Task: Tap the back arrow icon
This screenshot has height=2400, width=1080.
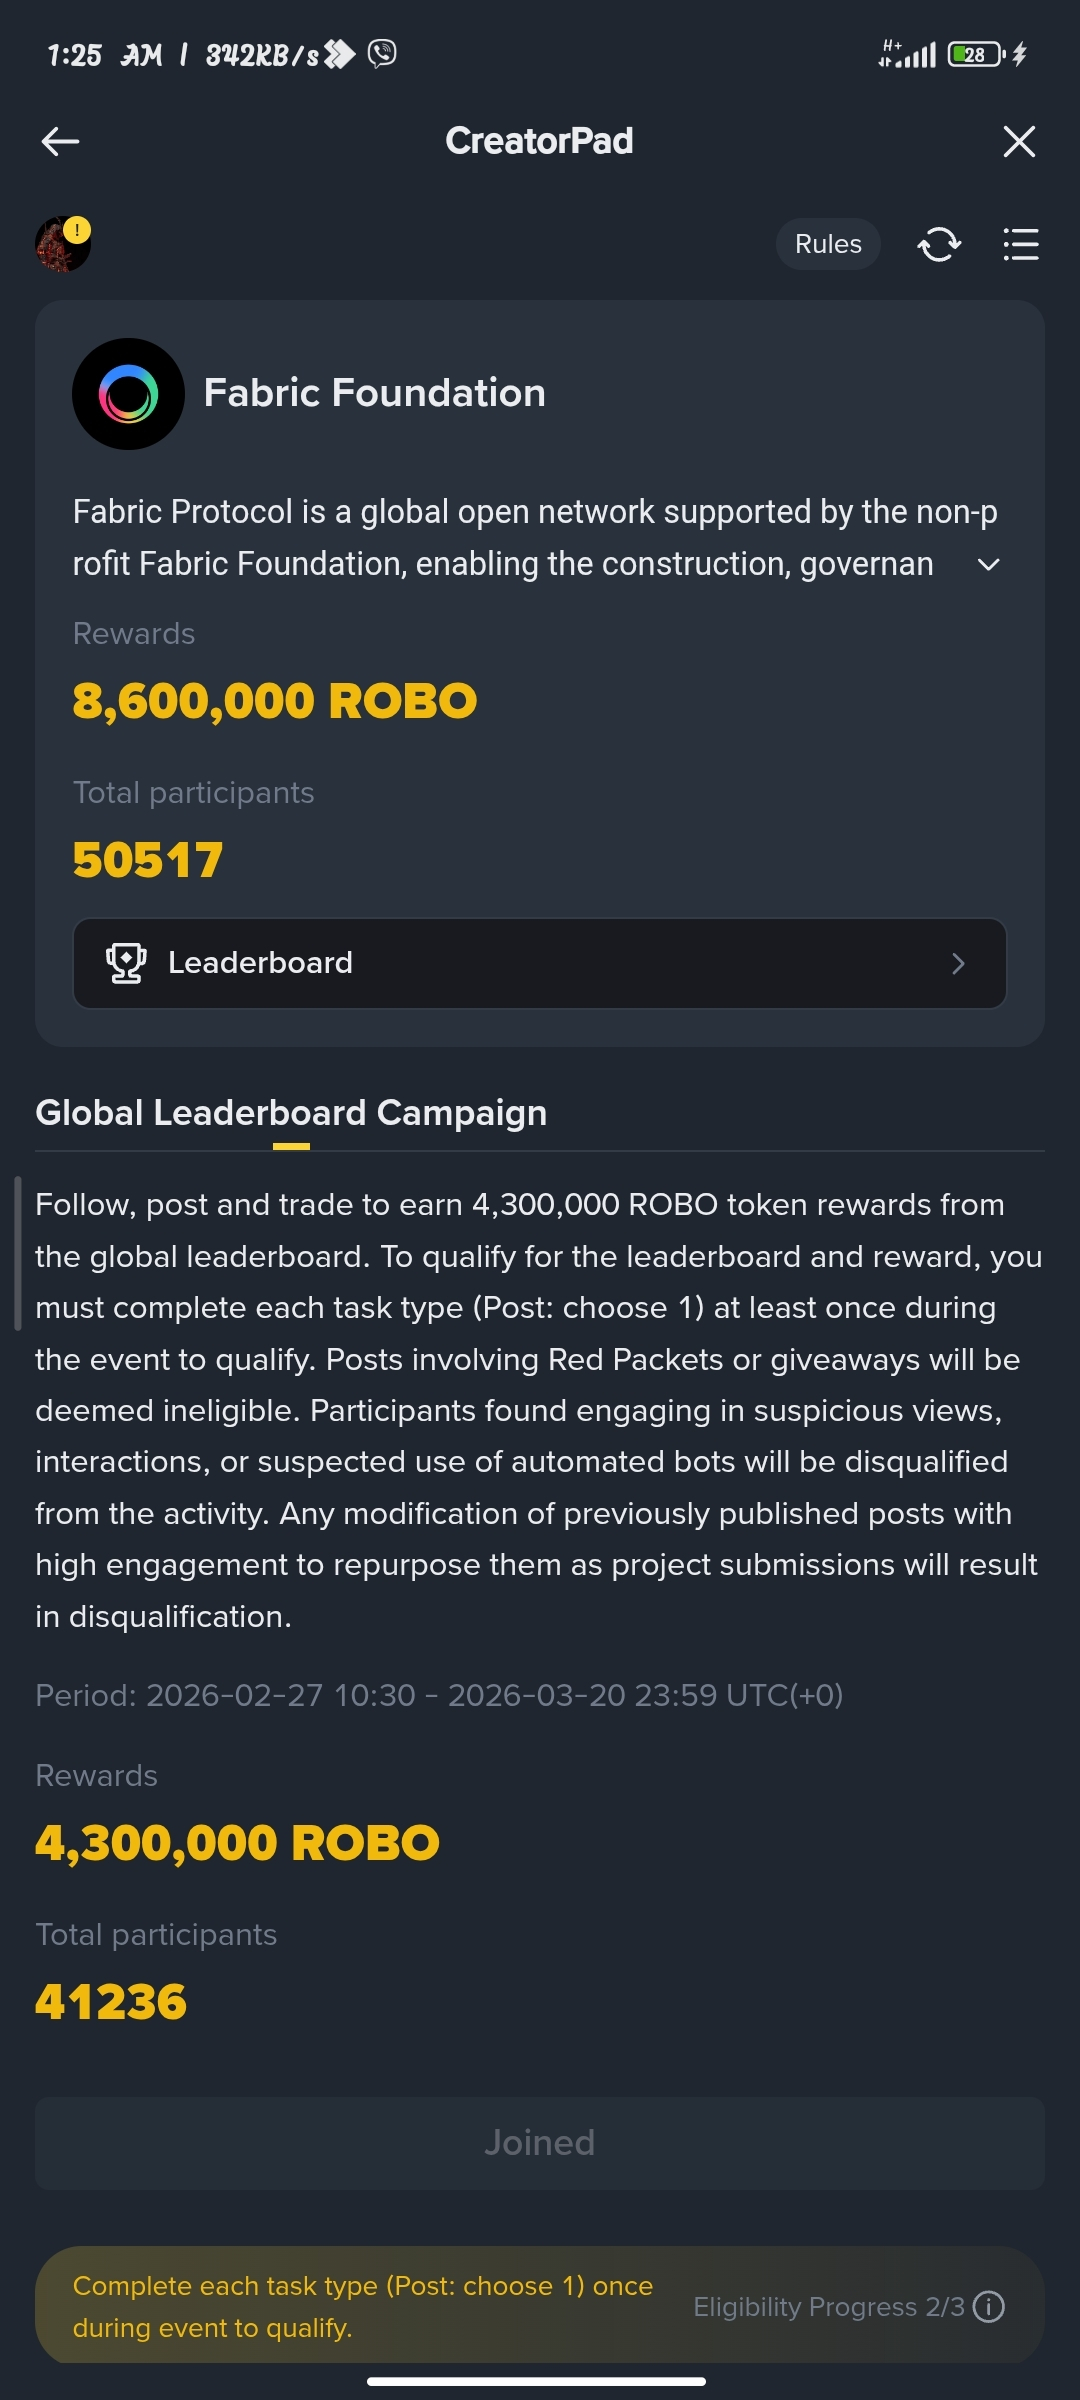Action: click(x=60, y=141)
